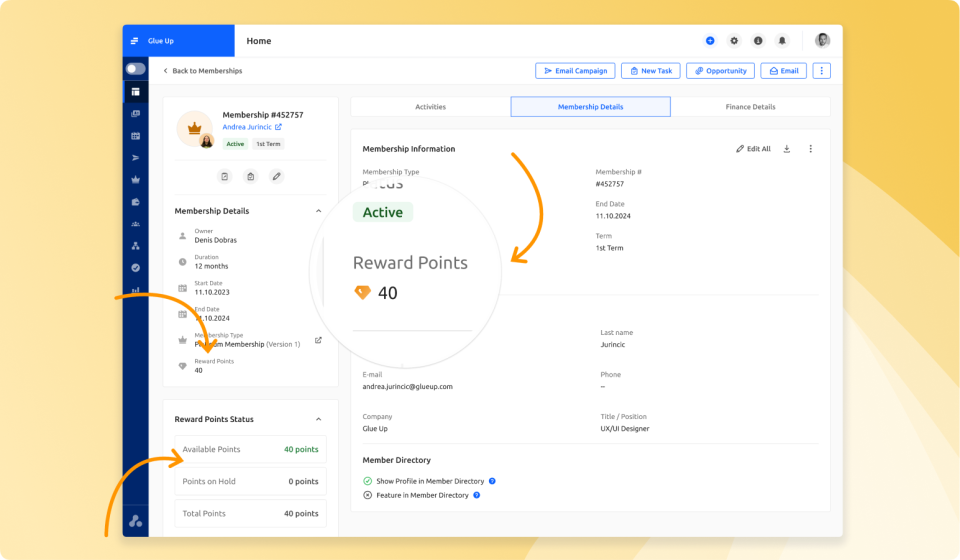The image size is (960, 560).
Task: Collapse the Membership Details section
Action: (318, 211)
